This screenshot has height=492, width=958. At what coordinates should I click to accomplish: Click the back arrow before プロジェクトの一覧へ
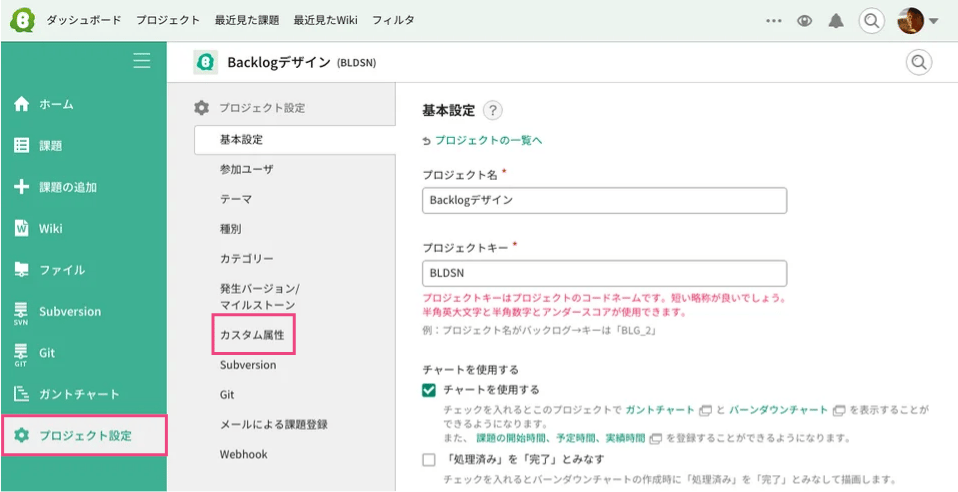click(426, 141)
